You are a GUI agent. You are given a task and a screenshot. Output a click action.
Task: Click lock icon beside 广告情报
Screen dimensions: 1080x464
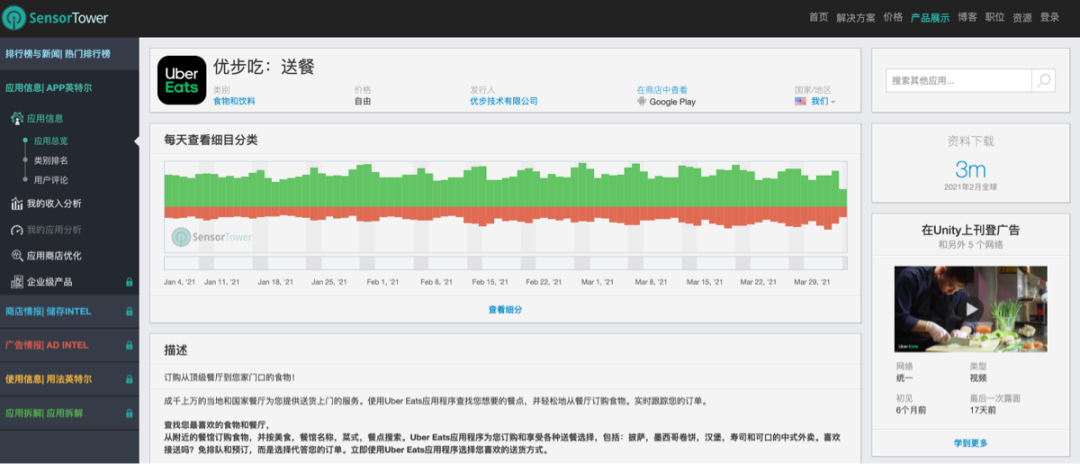point(129,345)
